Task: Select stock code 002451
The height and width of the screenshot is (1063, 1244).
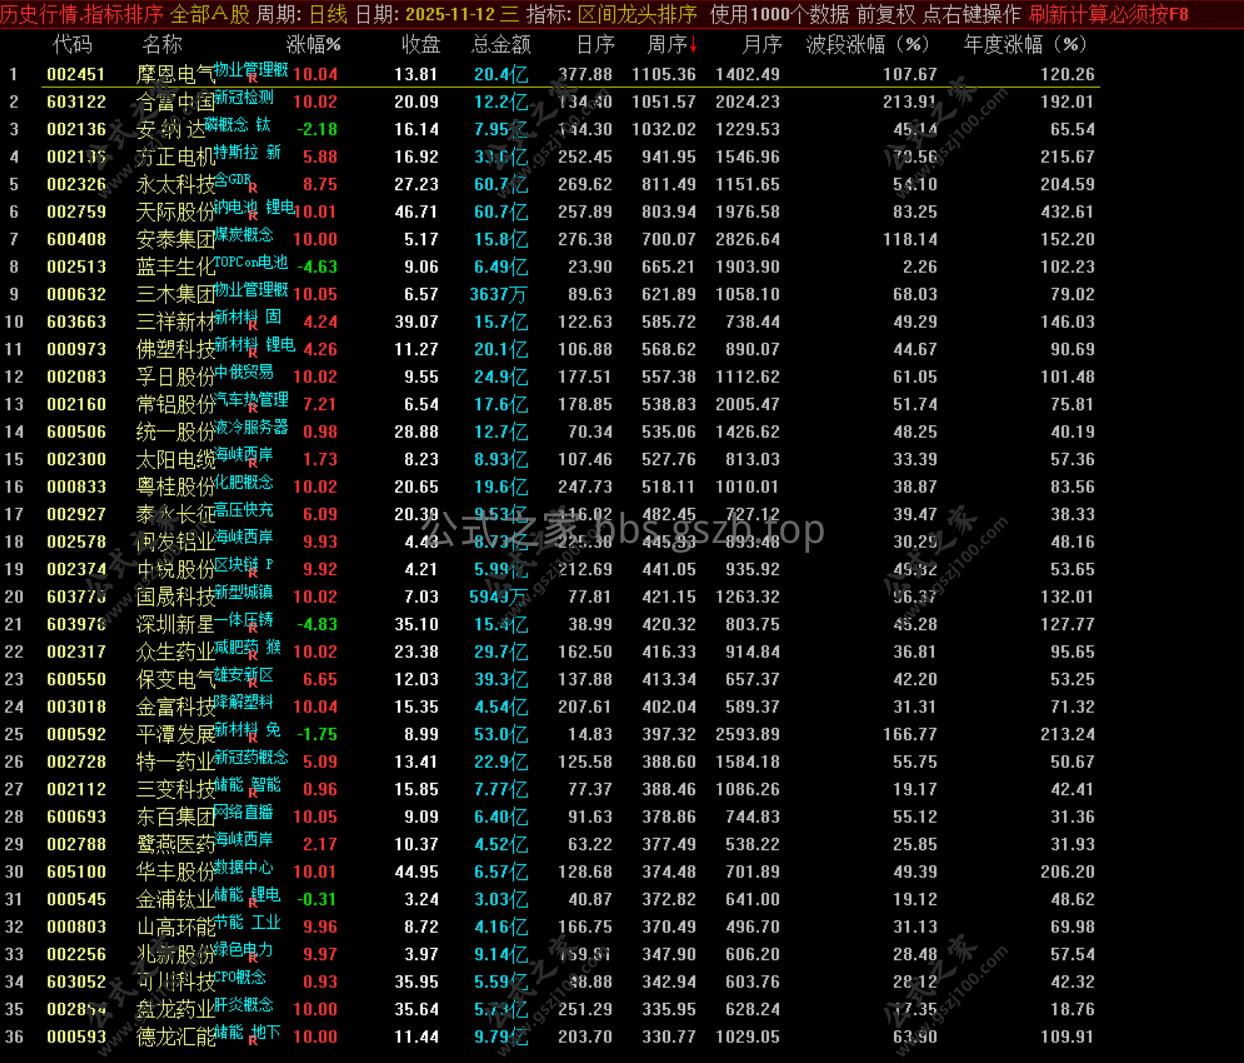Action: [x=76, y=74]
